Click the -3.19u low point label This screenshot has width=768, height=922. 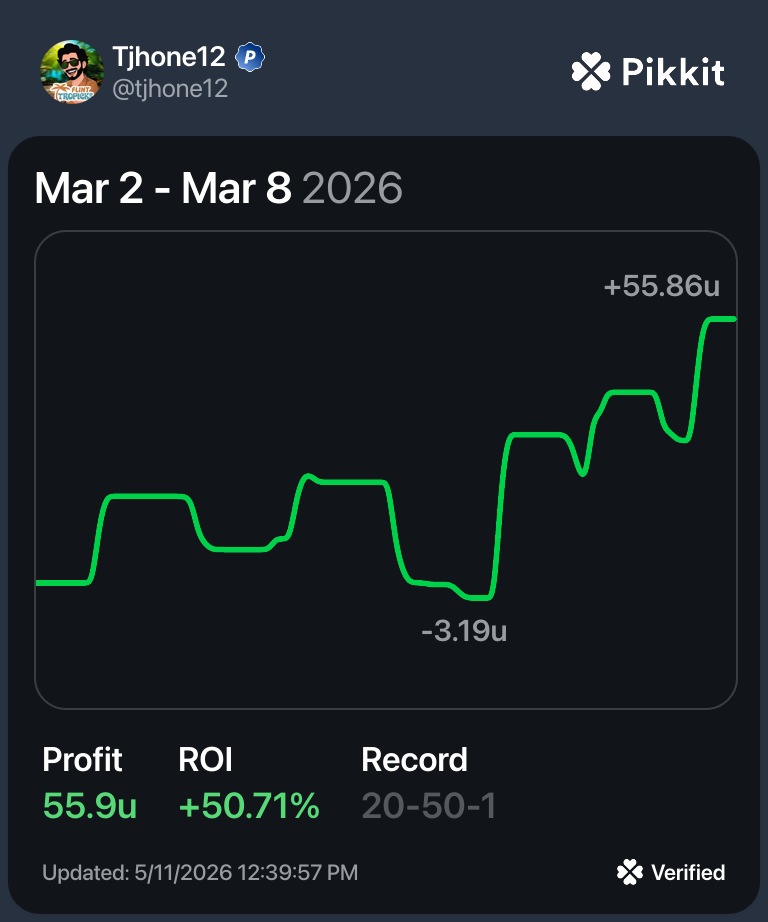point(464,631)
